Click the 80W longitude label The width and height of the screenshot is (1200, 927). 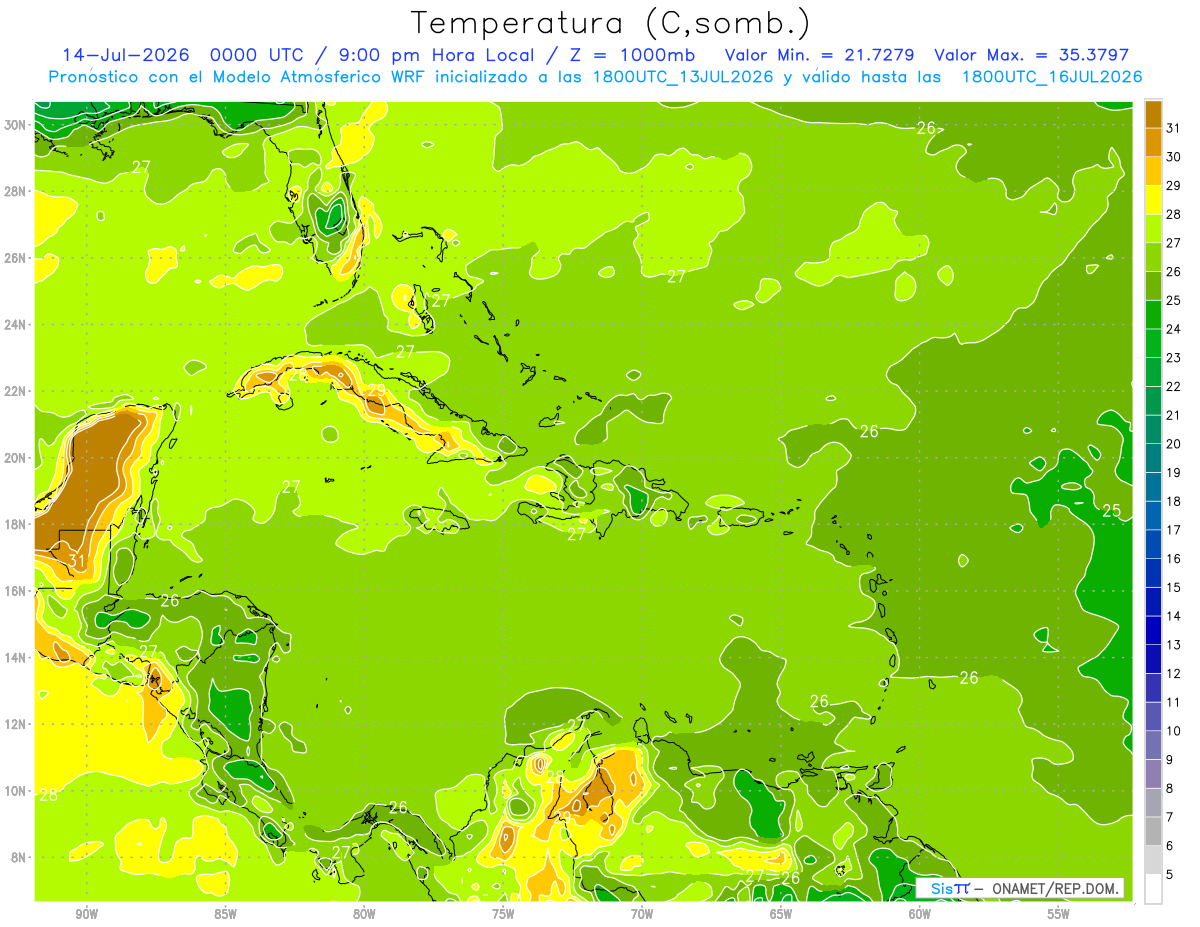point(364,913)
